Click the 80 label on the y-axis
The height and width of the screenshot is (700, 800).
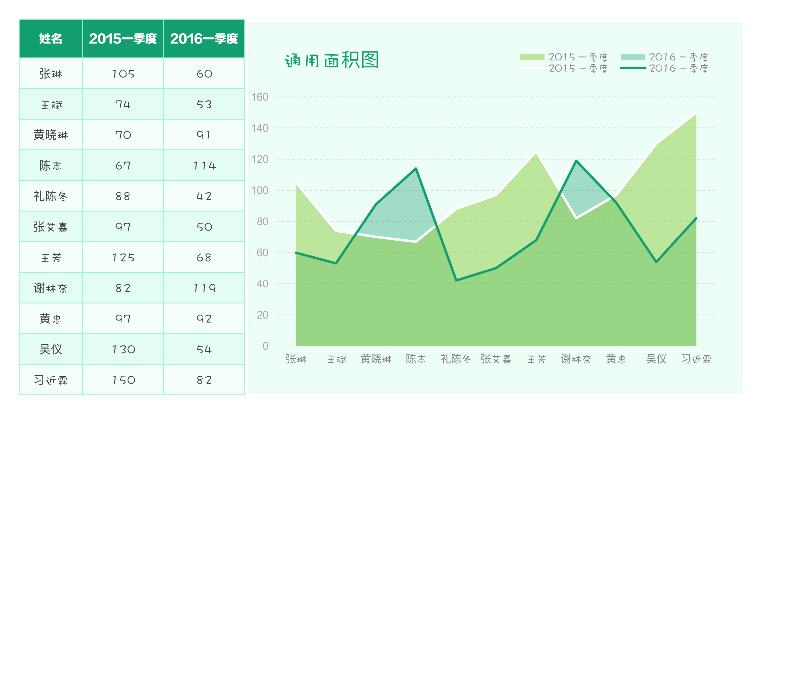pyautogui.click(x=262, y=221)
